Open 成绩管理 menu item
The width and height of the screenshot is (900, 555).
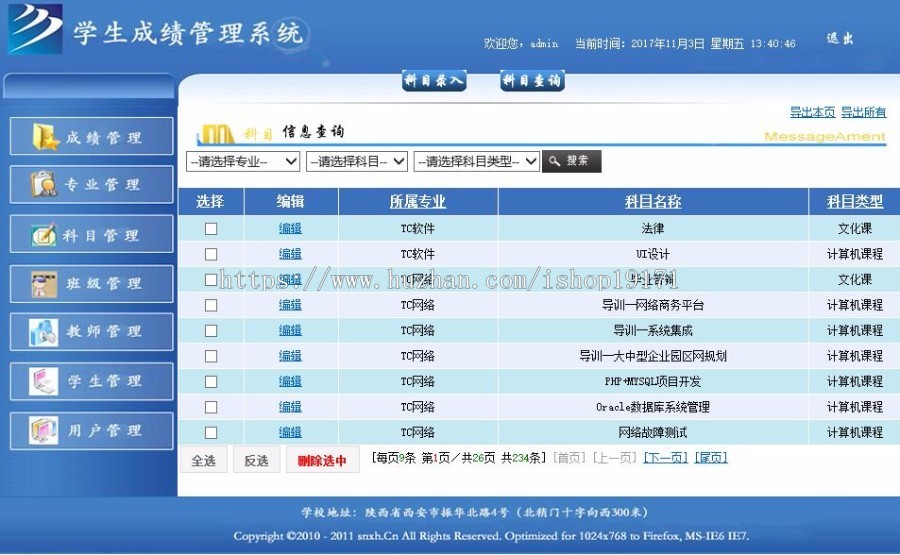point(91,137)
